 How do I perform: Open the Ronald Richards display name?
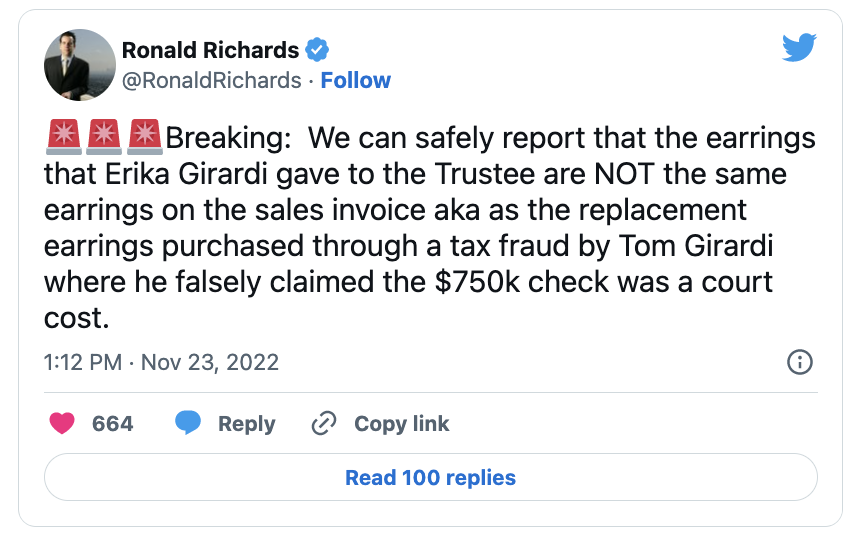coord(210,50)
